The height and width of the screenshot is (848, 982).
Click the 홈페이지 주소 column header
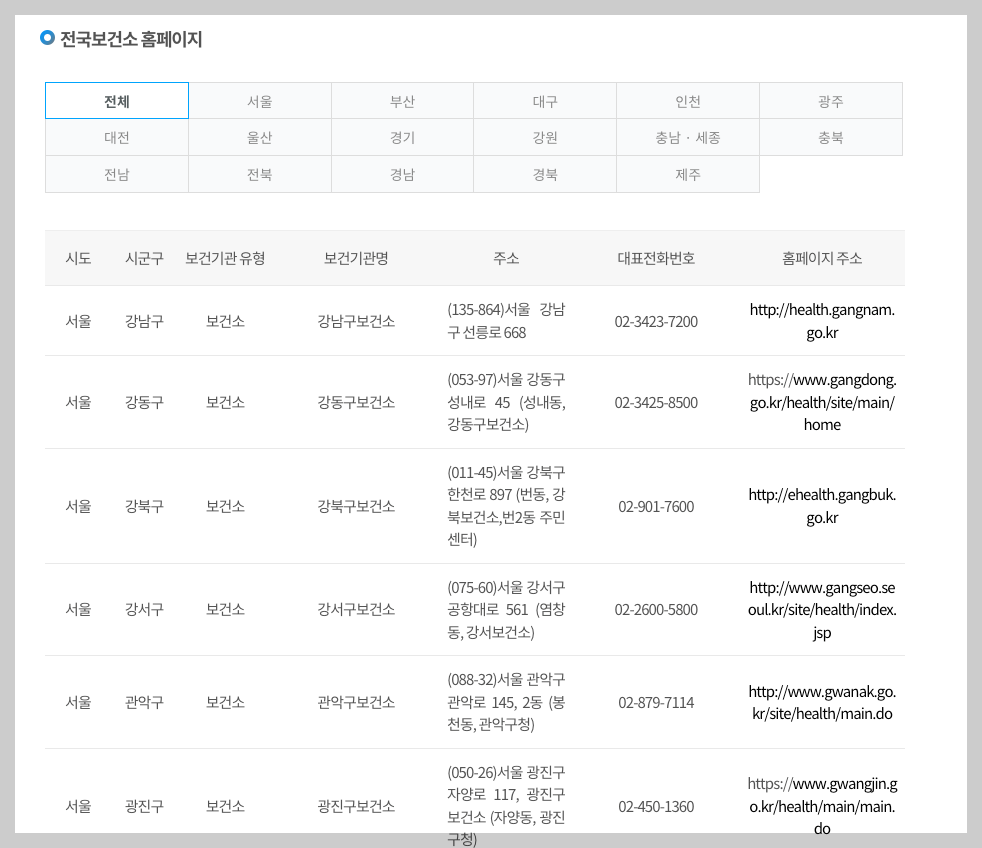822,257
